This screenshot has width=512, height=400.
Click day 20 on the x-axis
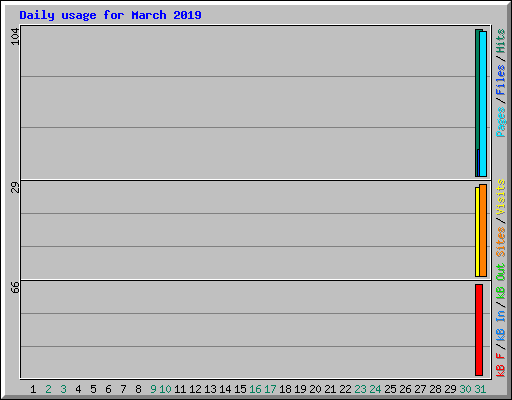[x=315, y=389]
